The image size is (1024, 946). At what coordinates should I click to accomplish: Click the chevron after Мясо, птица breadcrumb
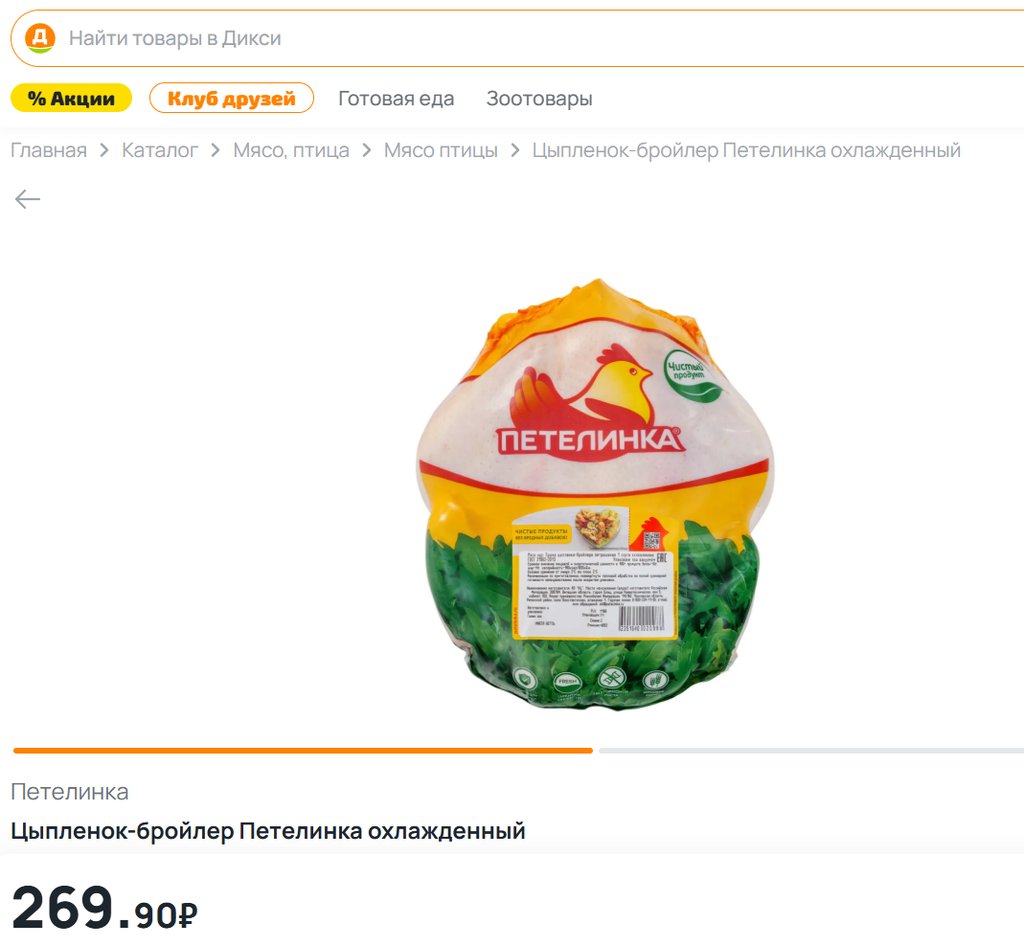pos(366,151)
